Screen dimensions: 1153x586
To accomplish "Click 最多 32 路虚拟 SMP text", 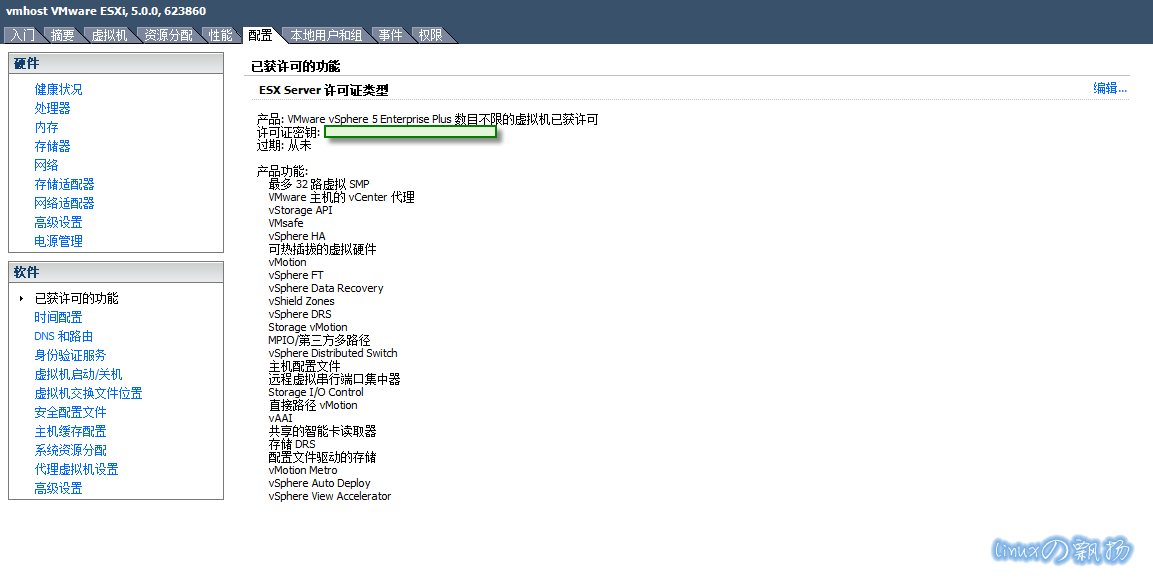I will tap(319, 184).
